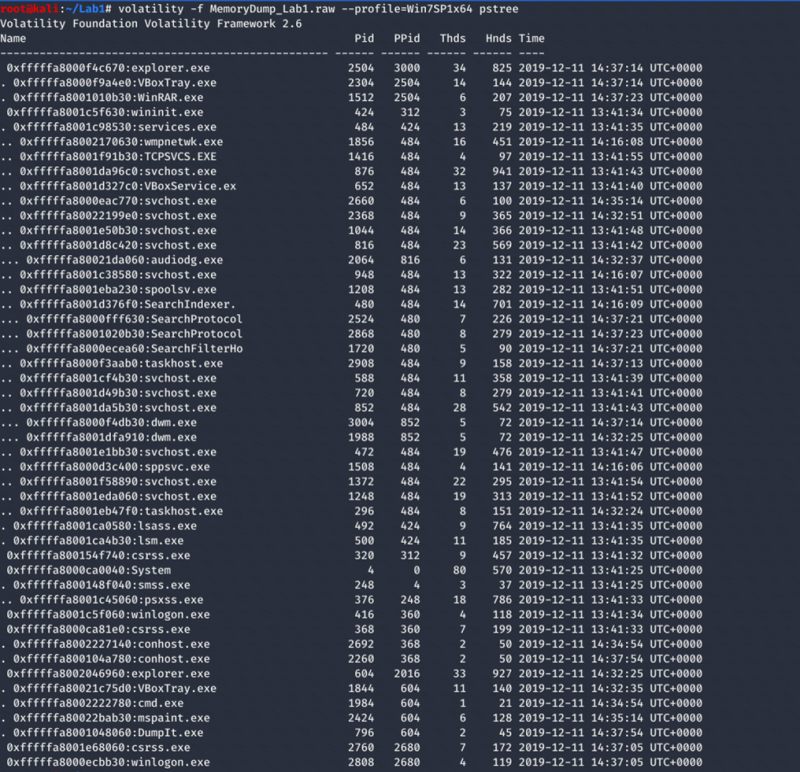
Task: Click the PPid column header
Action: click(x=406, y=38)
